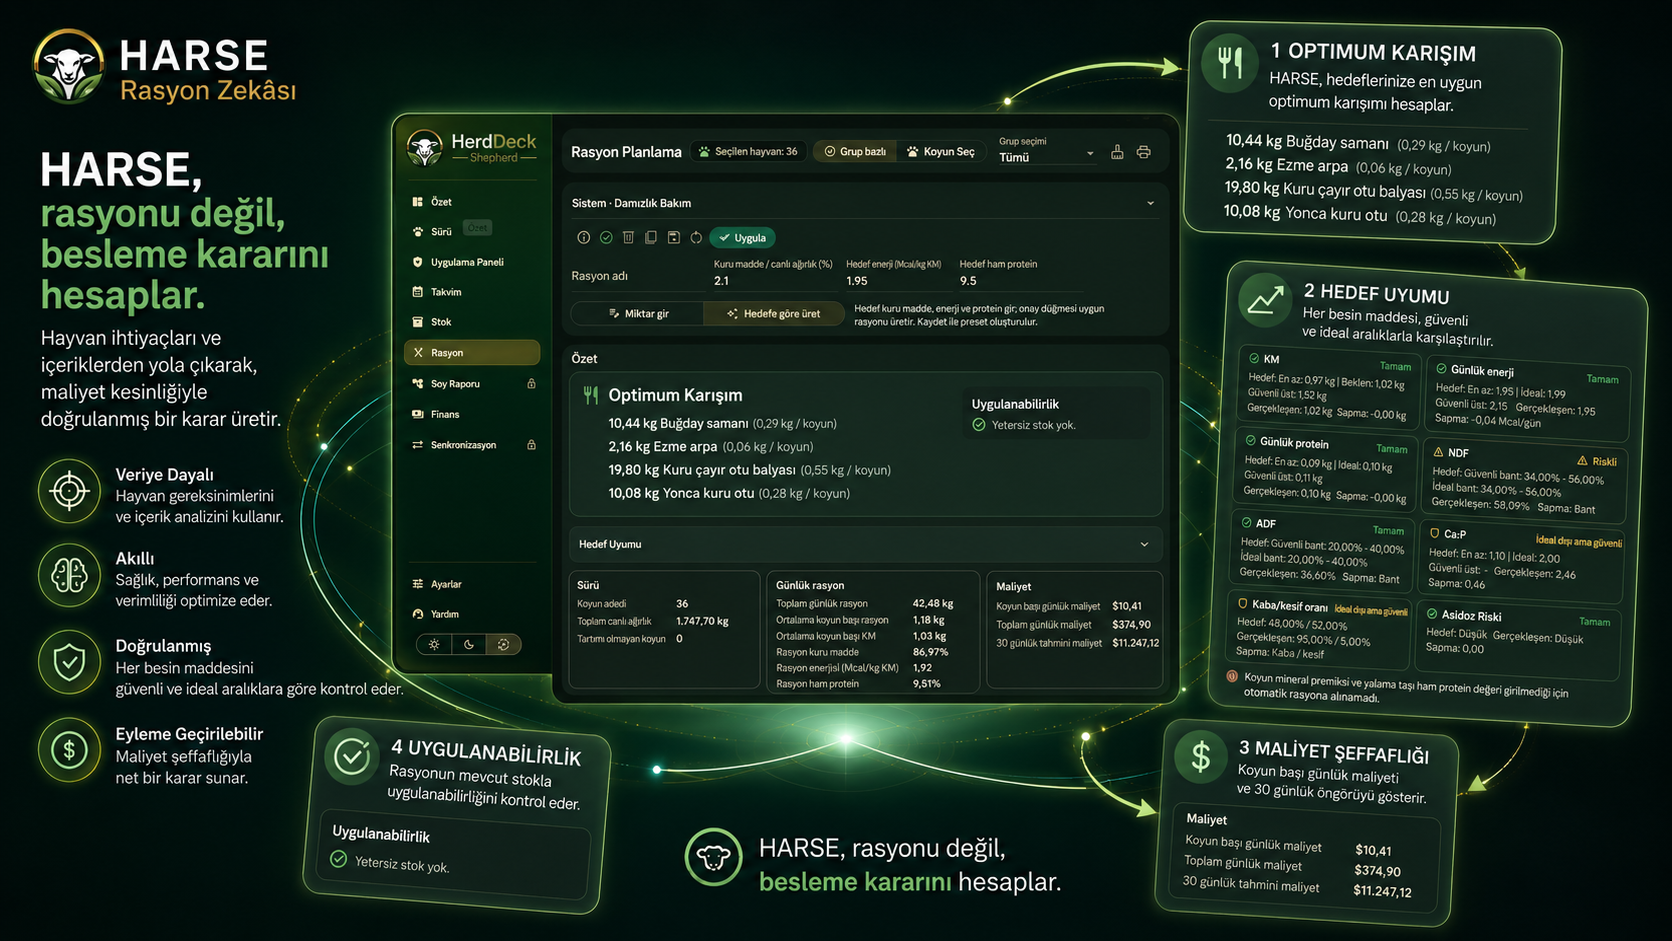
Task: Click the help icon beside Yardım
Action: [x=418, y=614]
